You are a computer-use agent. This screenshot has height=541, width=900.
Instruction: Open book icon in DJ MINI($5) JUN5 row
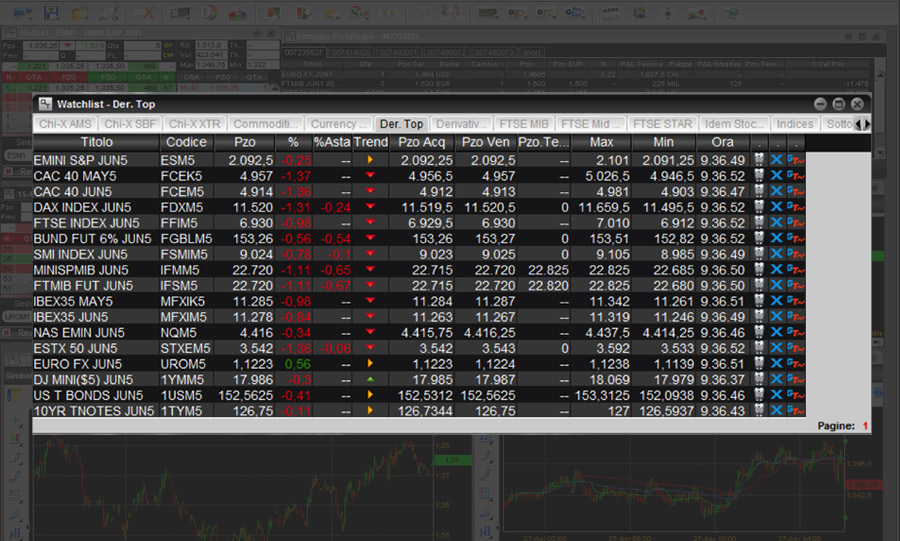(x=759, y=379)
